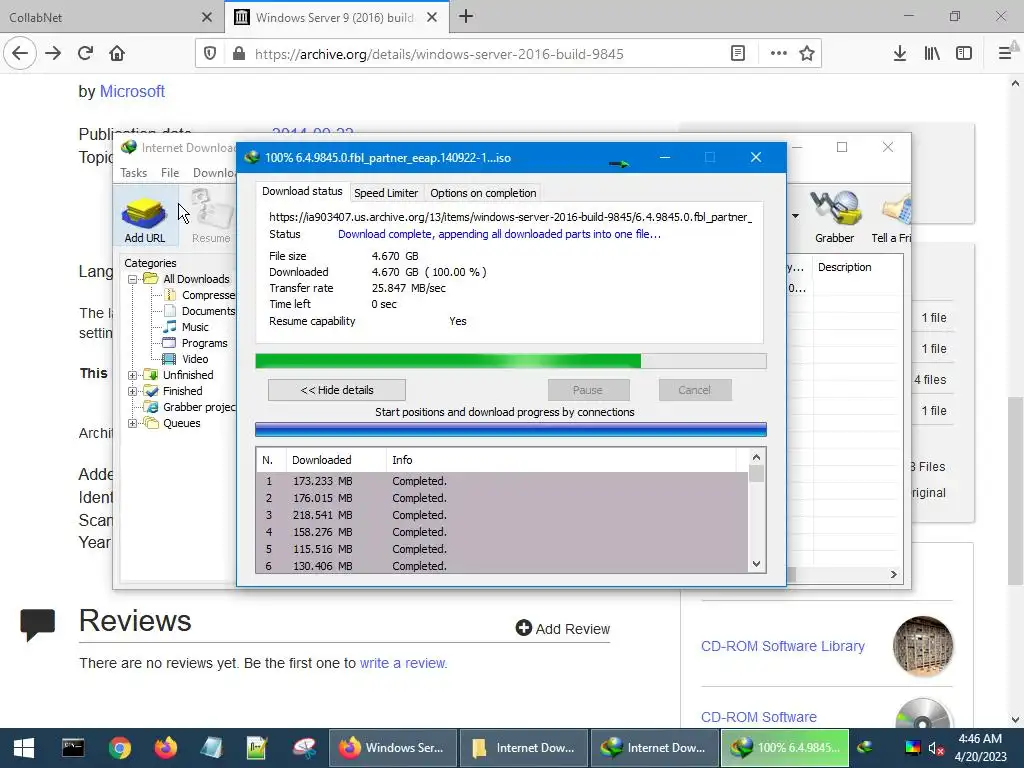
Task: Select connection row 6 with 130.406 MB
Action: [502, 566]
